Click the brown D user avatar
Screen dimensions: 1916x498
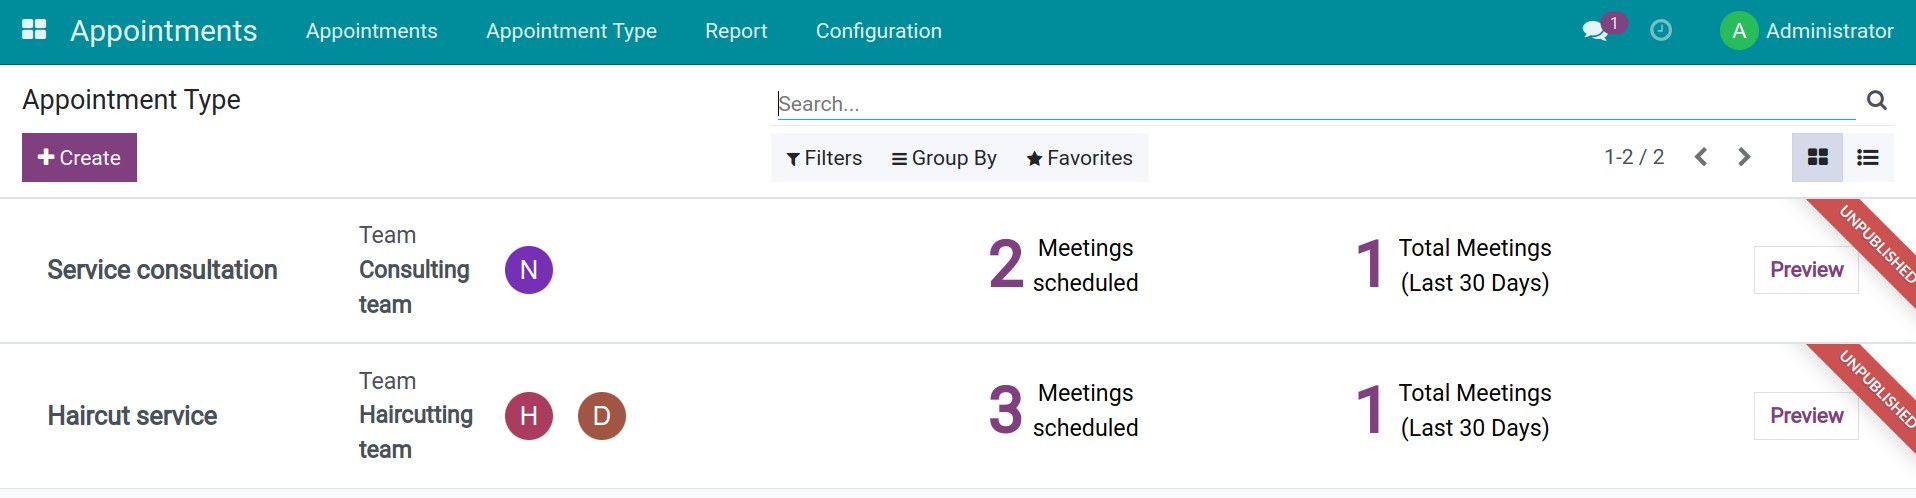point(602,416)
